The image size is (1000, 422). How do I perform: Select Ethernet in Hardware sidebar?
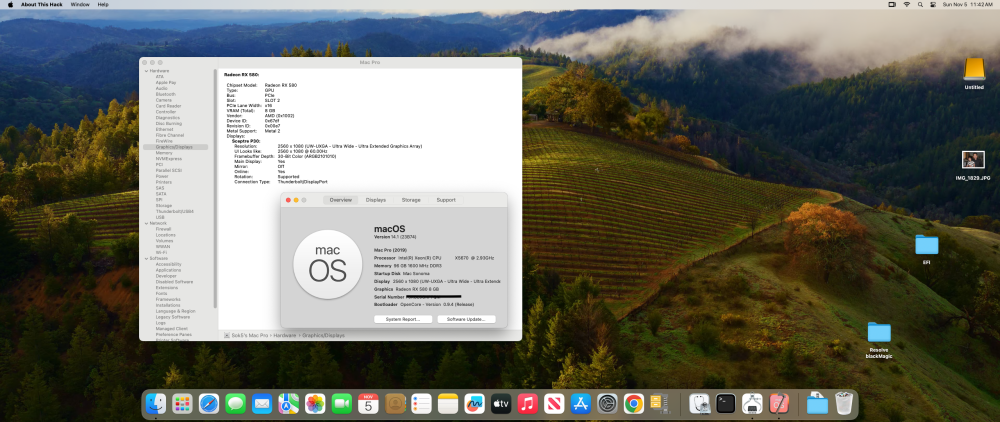click(x=165, y=129)
